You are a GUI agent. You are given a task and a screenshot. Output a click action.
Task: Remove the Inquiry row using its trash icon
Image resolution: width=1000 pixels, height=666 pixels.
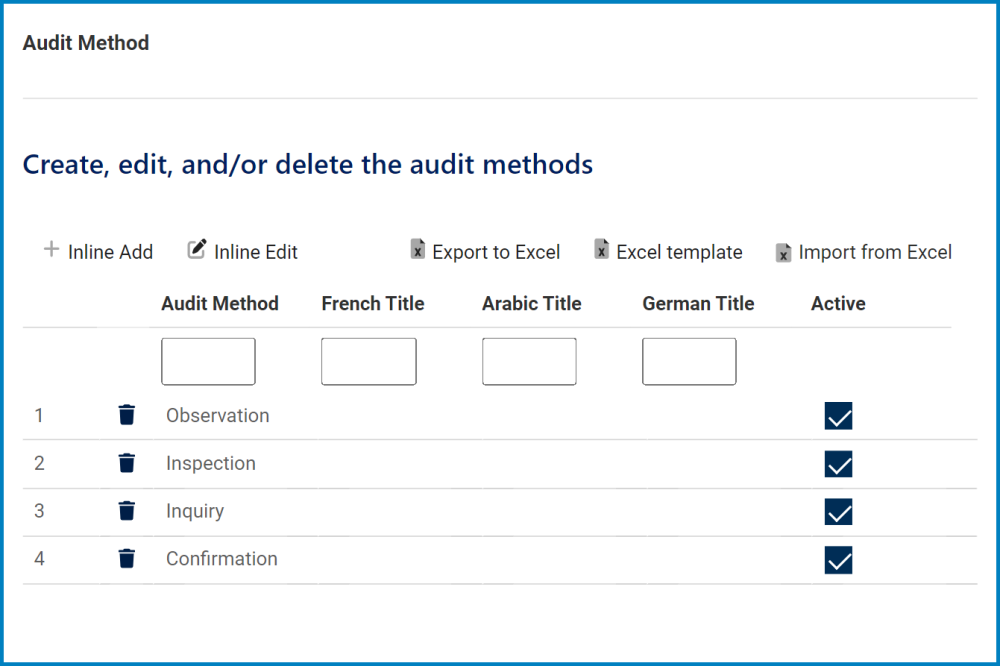126,510
